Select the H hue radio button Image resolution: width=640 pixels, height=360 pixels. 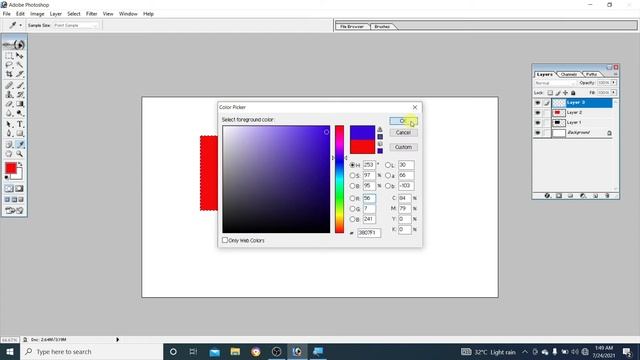(x=352, y=165)
